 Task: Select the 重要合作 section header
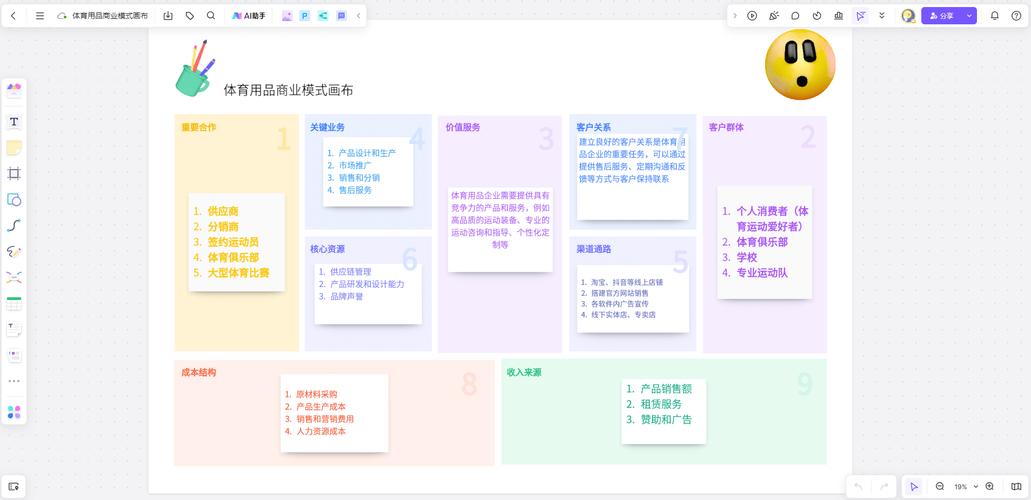(x=199, y=127)
